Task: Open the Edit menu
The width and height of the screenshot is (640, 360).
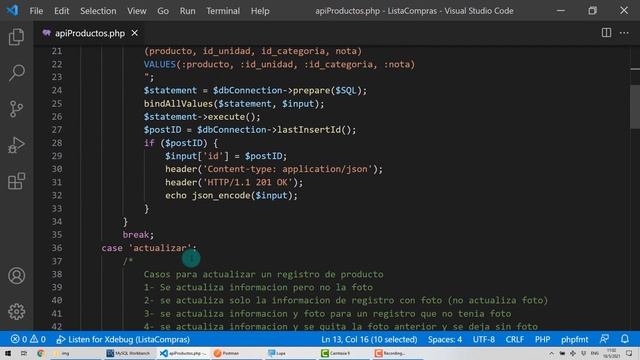Action: 62,11
